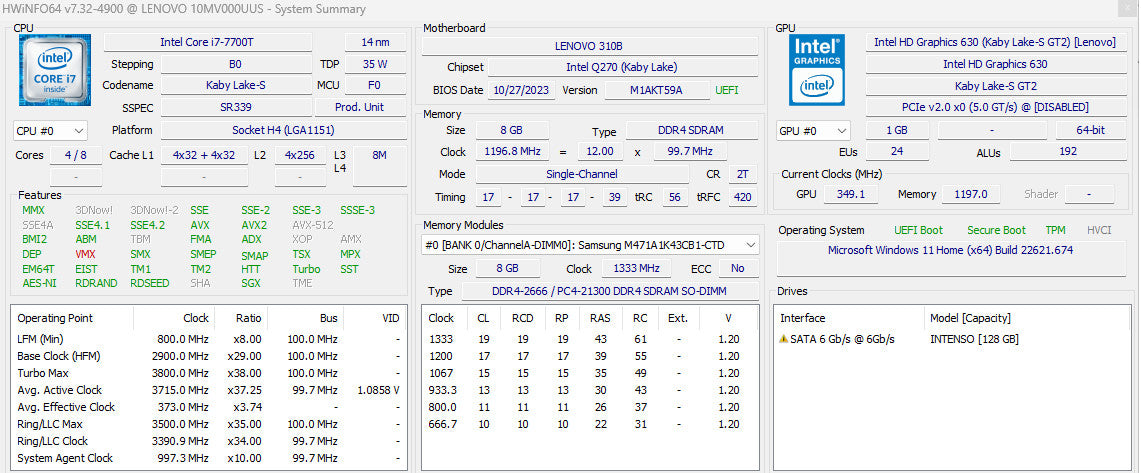Expand the memory module selection dropdown
This screenshot has height=473, width=1141.
[x=590, y=245]
